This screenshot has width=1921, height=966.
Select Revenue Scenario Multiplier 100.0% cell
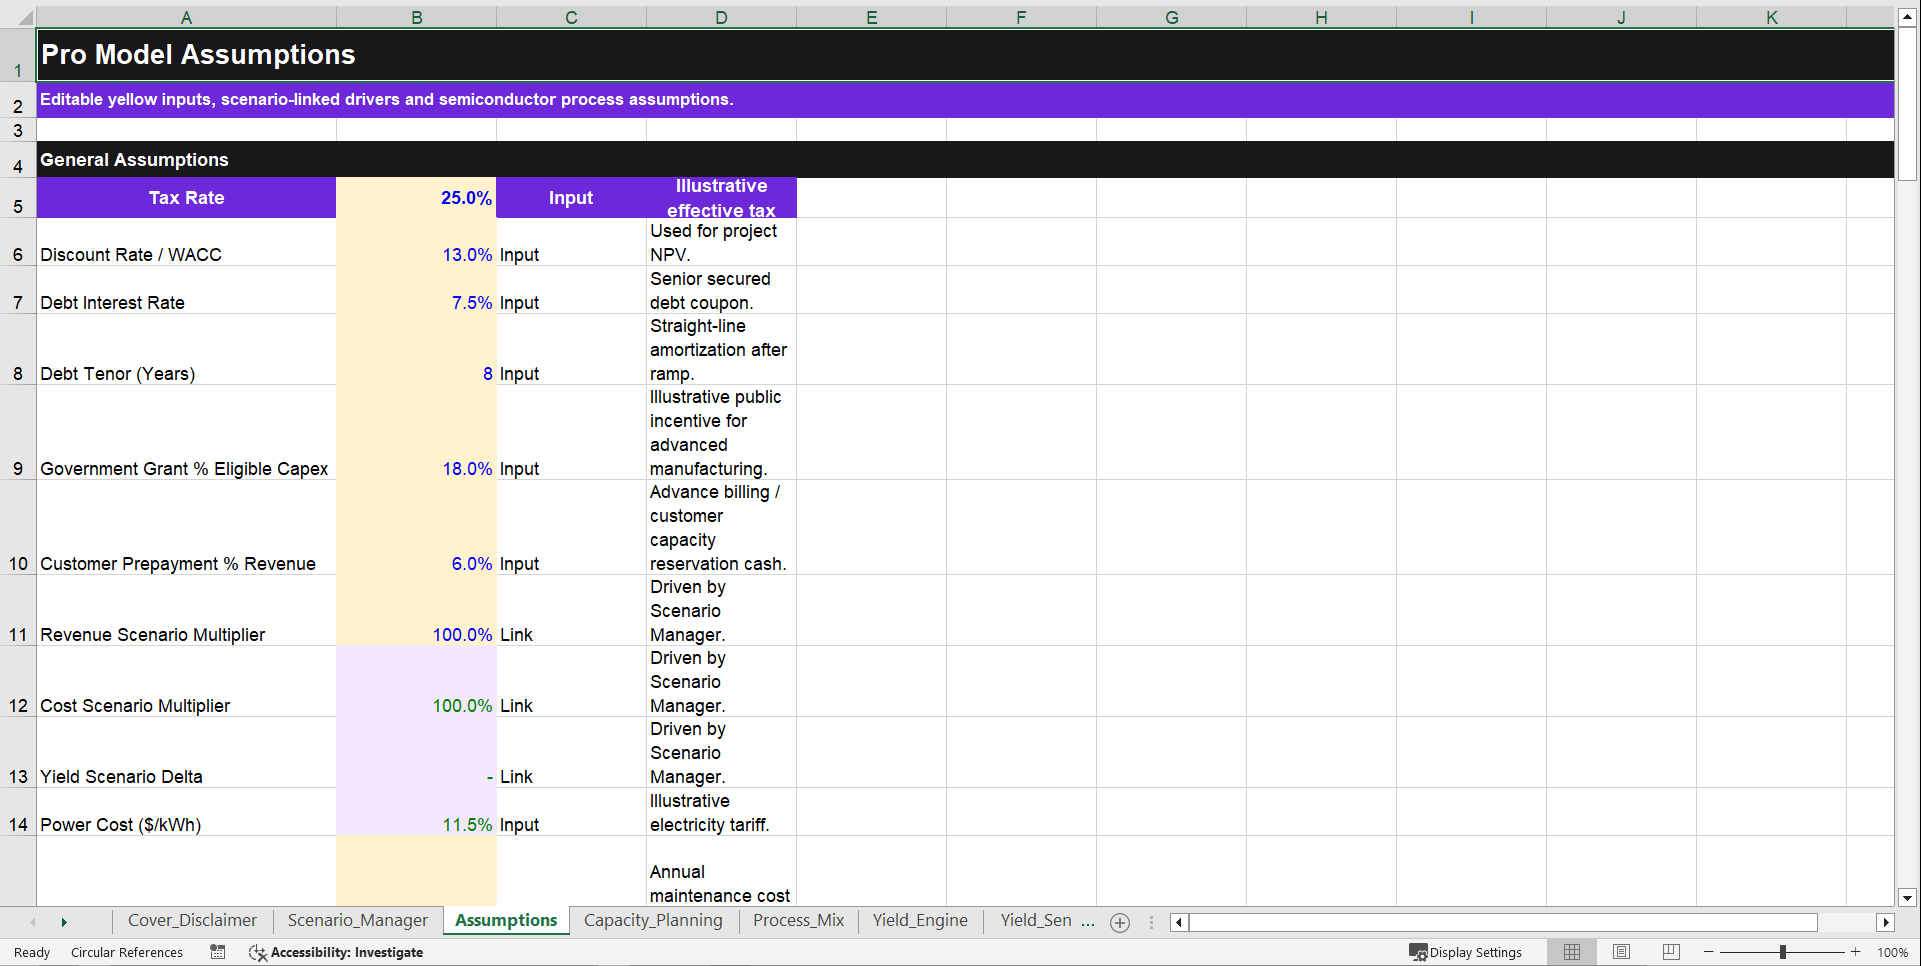[416, 610]
